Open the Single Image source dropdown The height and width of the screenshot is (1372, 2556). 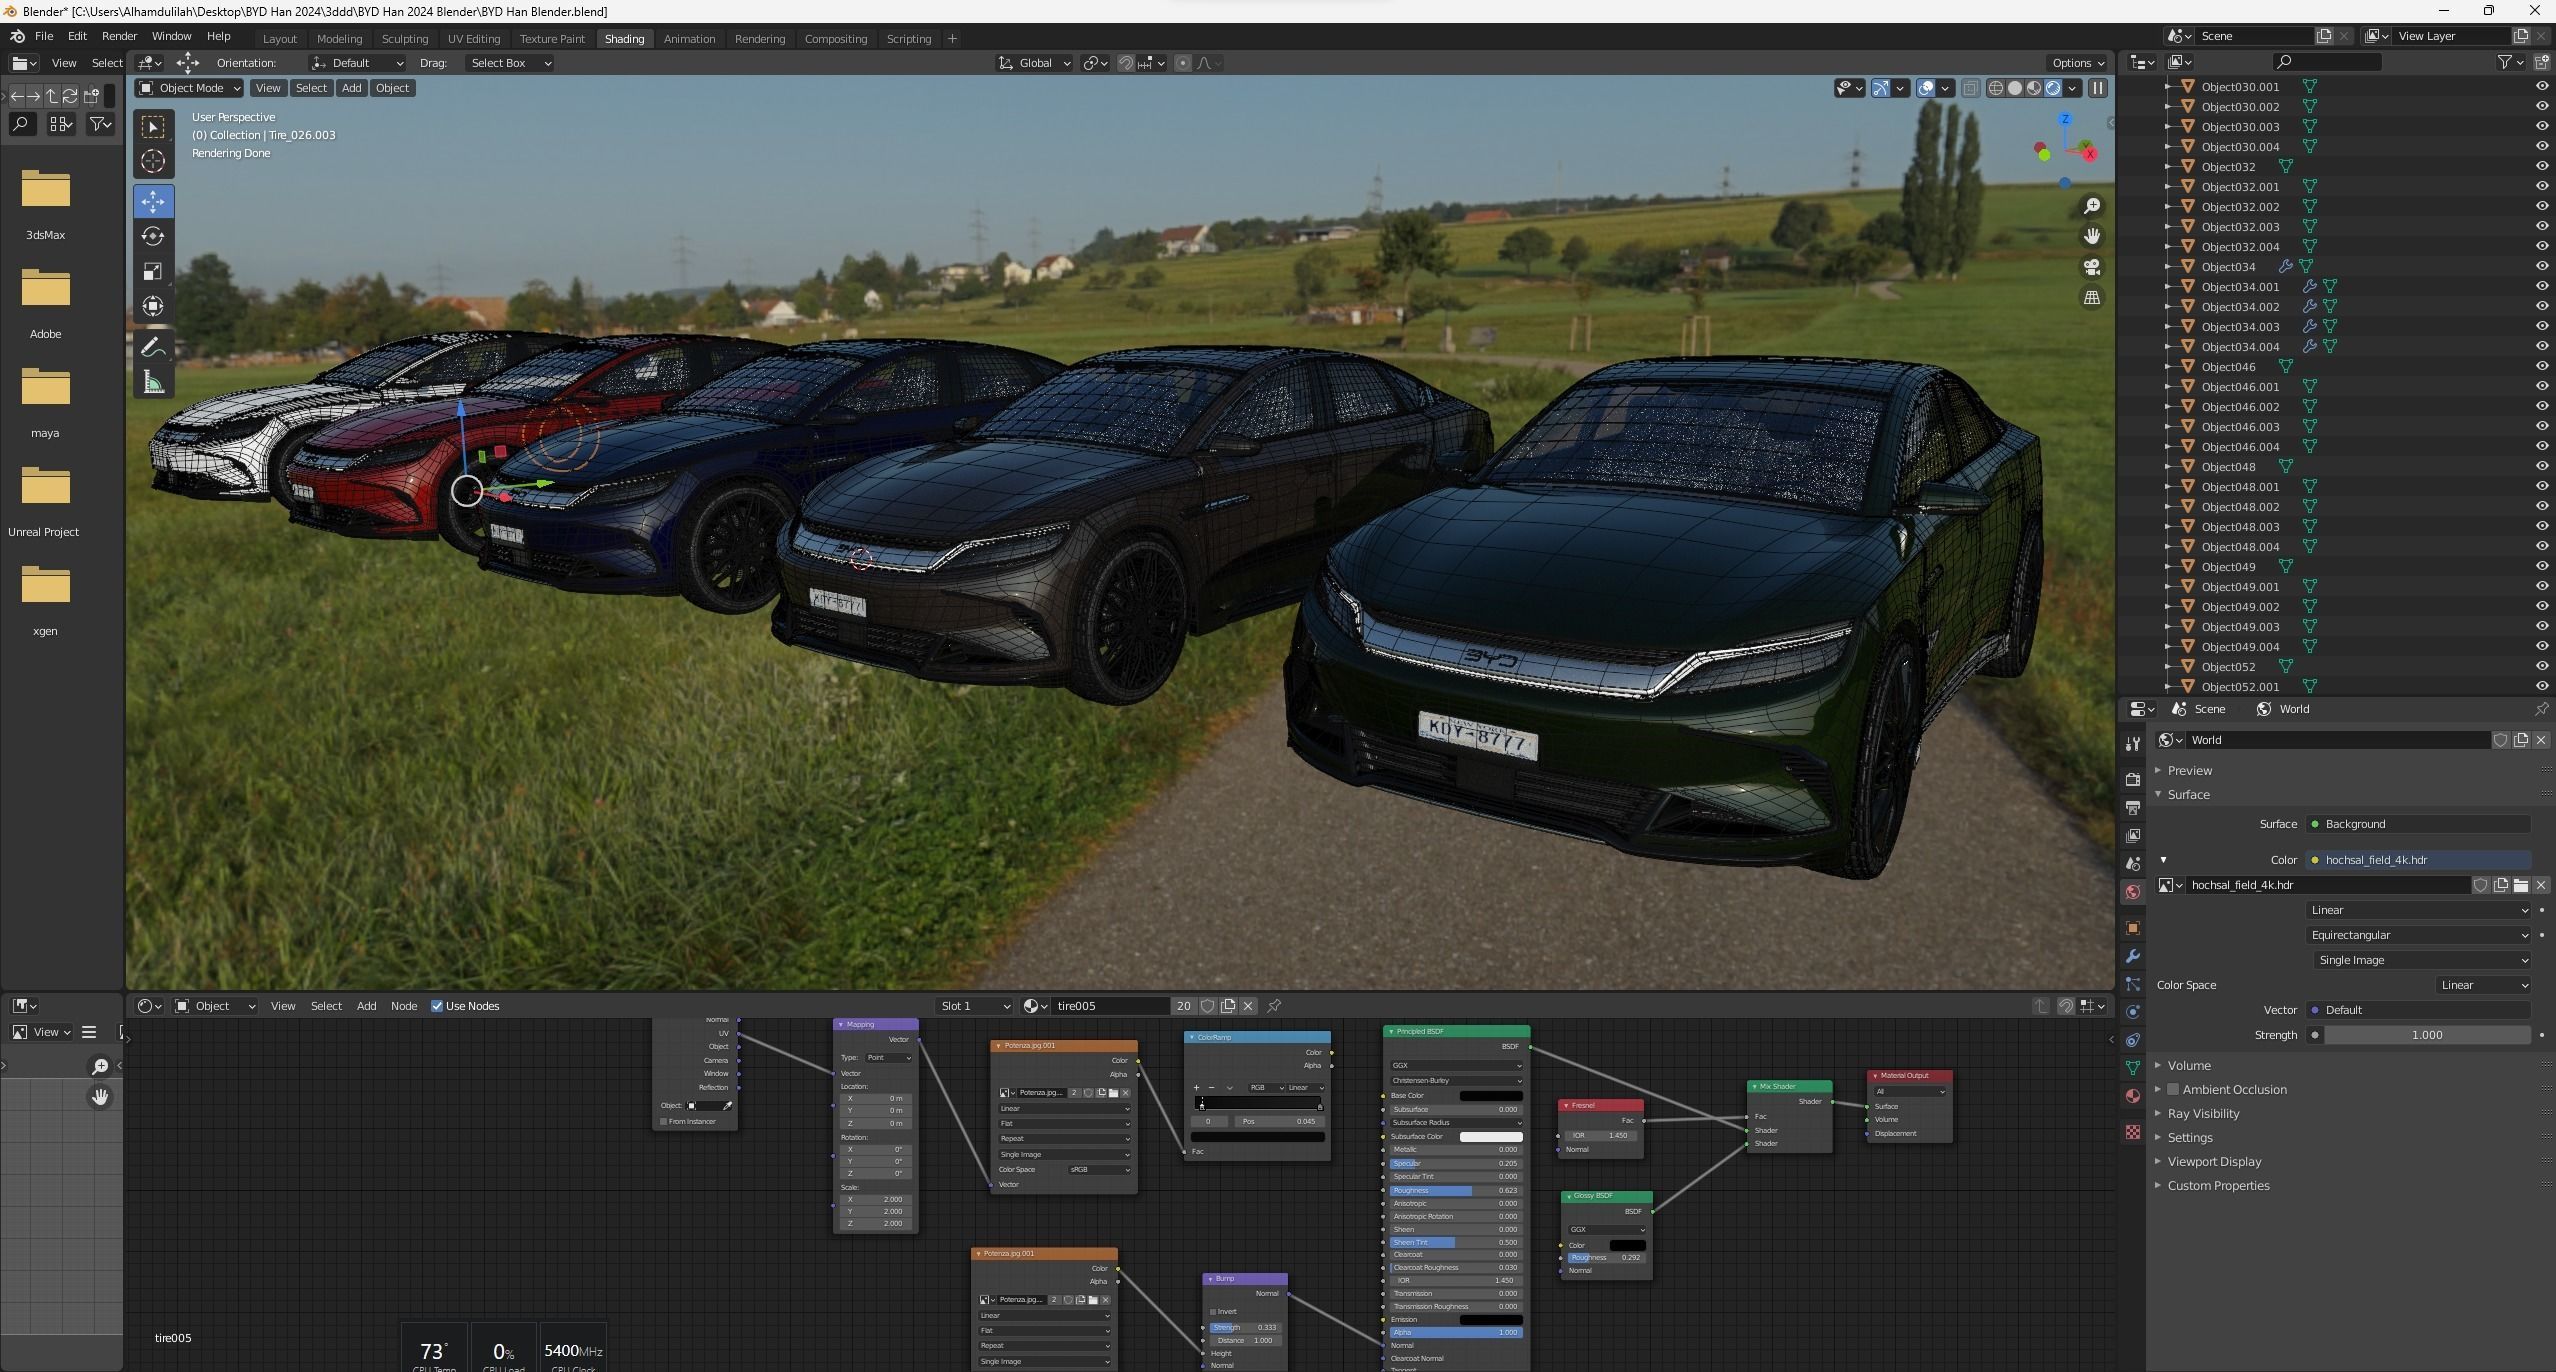click(x=2420, y=960)
